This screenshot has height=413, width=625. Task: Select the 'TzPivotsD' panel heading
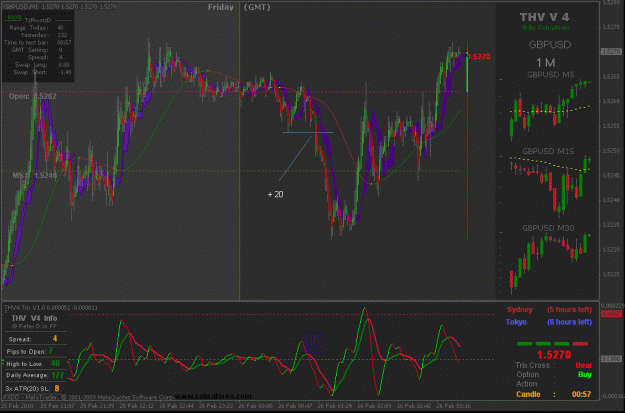point(38,20)
